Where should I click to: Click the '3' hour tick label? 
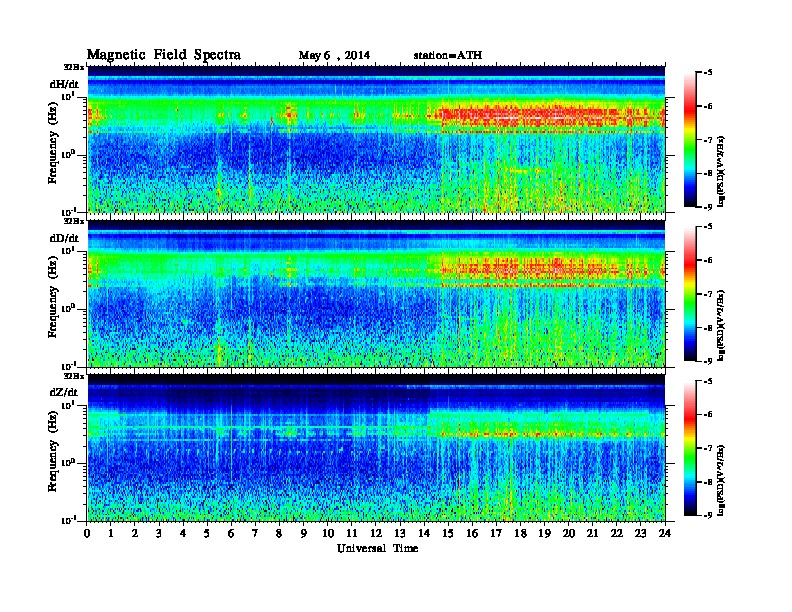click(x=159, y=533)
